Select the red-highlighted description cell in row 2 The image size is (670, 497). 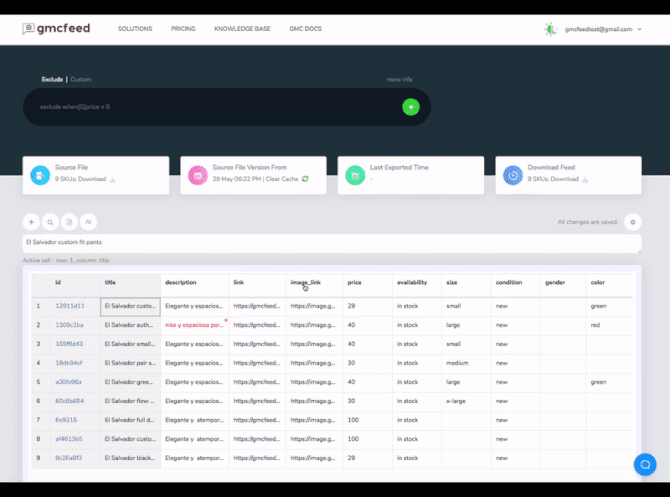[195, 325]
